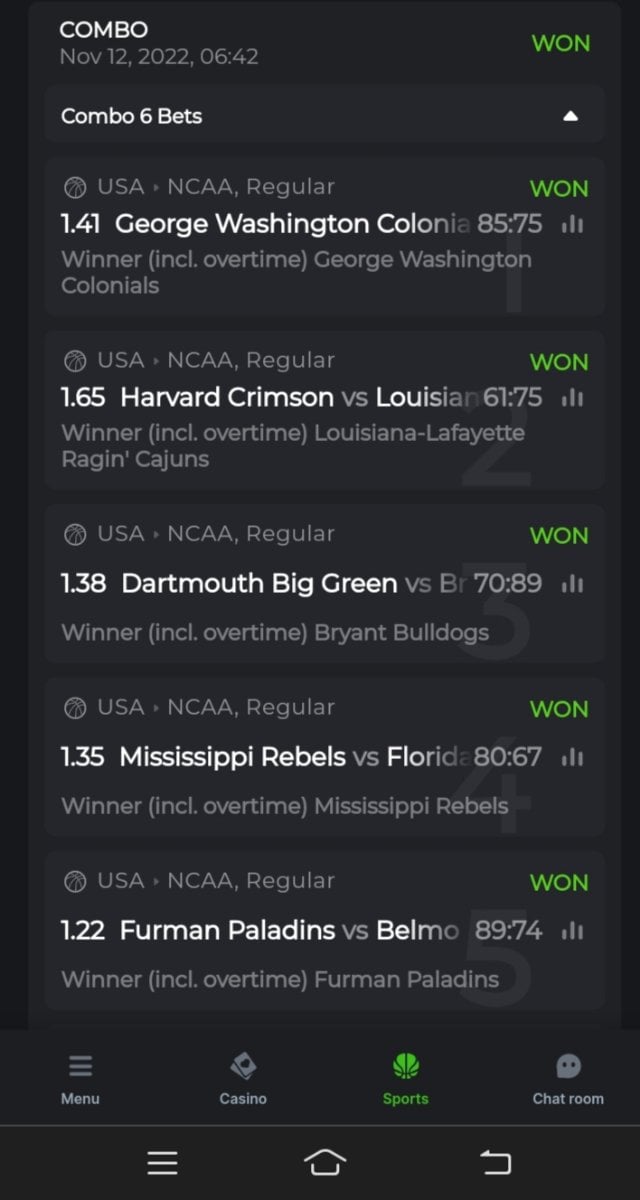The height and width of the screenshot is (1200, 640).
Task: Collapse the Combo 6 Bets list
Action: pyautogui.click(x=570, y=116)
